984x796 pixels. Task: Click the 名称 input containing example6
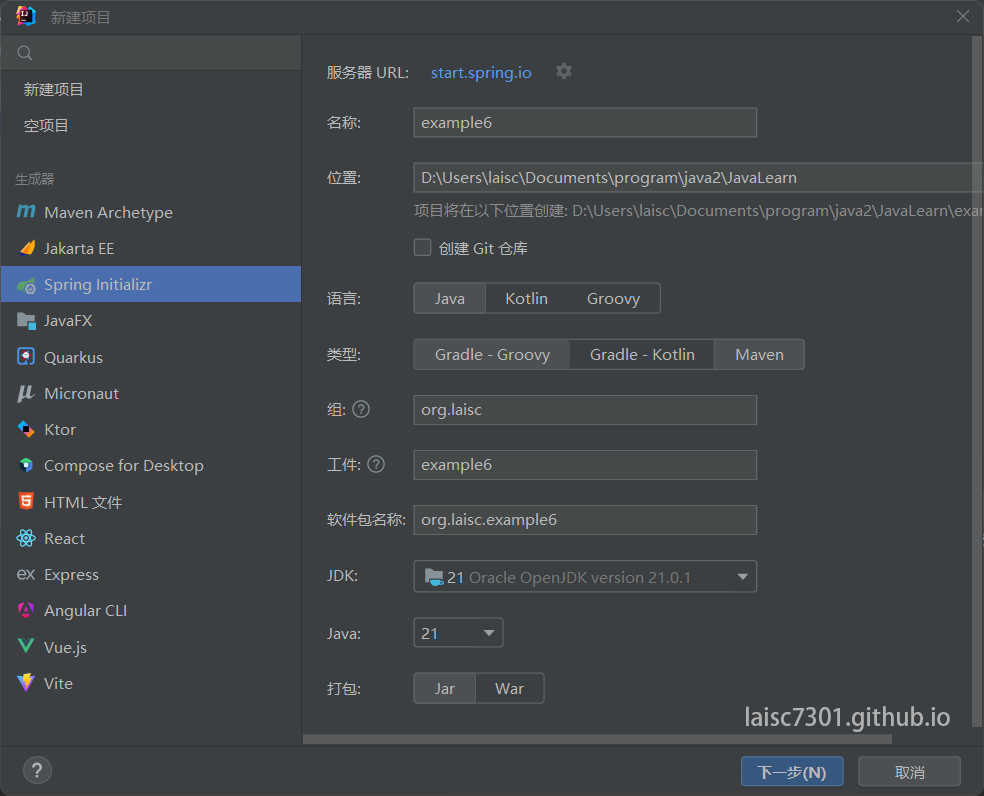(585, 122)
